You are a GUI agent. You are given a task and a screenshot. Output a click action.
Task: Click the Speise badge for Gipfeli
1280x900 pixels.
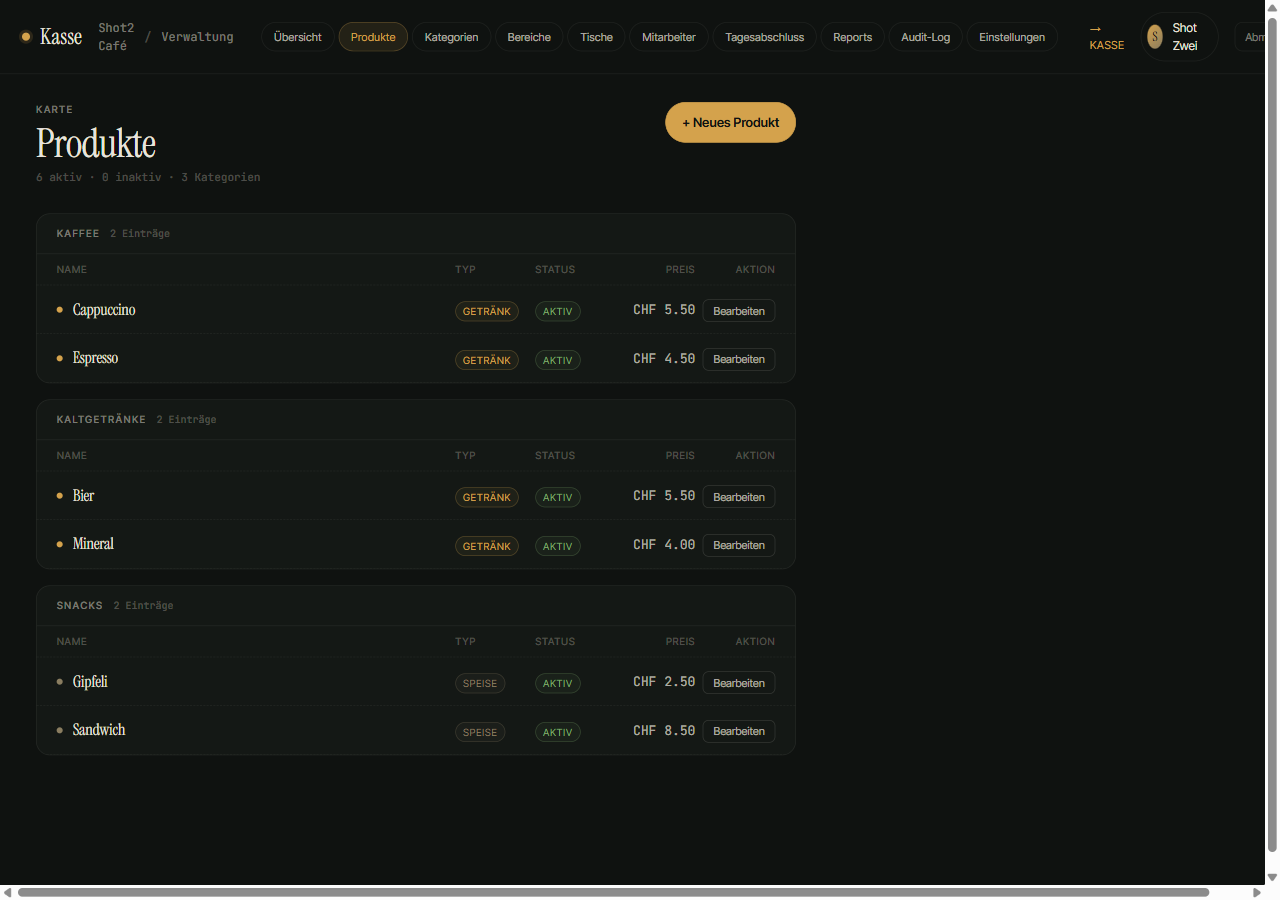point(480,683)
